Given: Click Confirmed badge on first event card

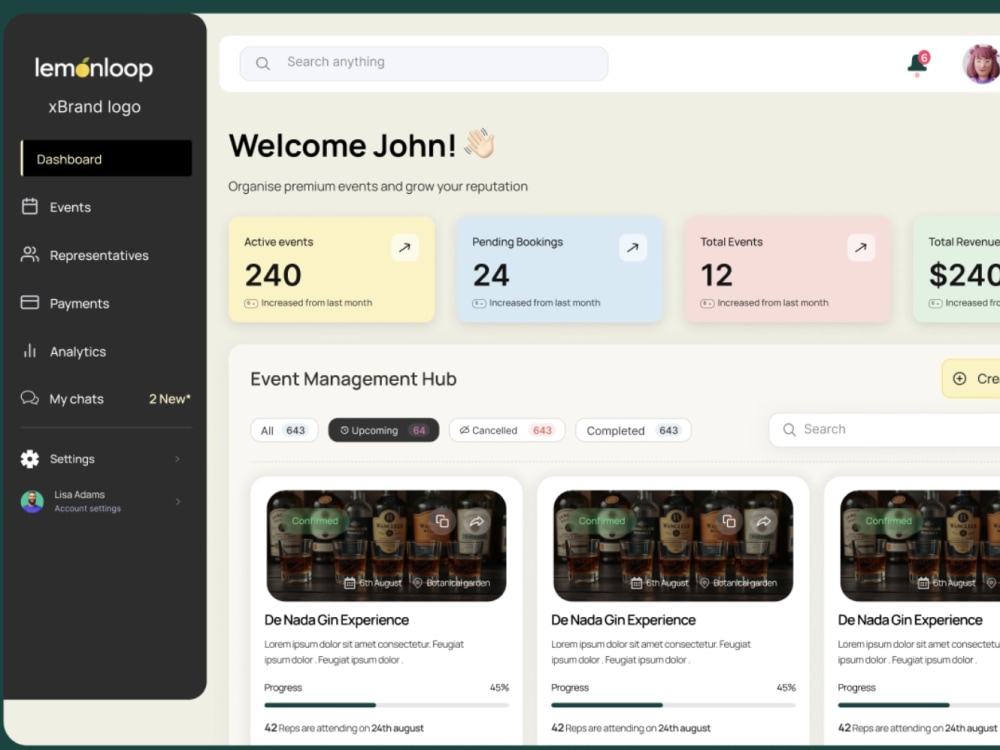Looking at the screenshot, I should 314,521.
